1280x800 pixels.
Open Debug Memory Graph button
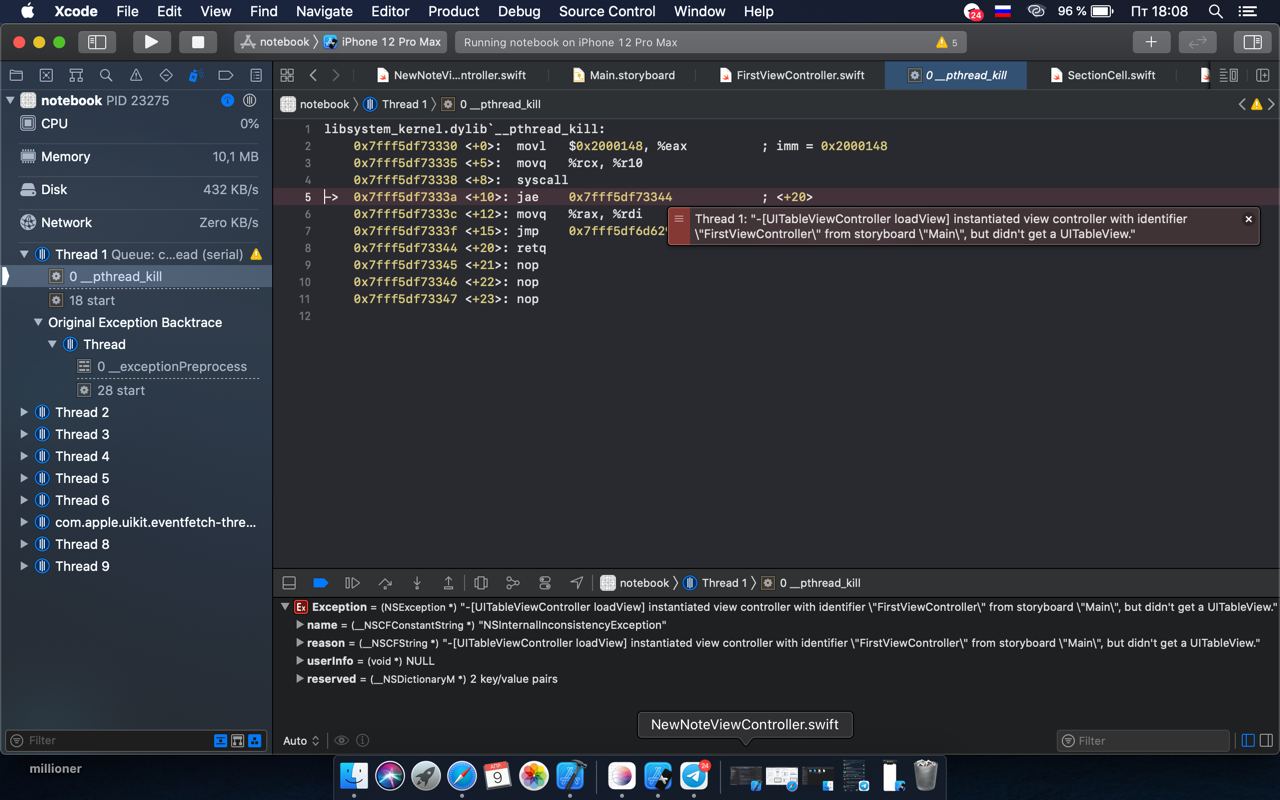pyautogui.click(x=513, y=583)
